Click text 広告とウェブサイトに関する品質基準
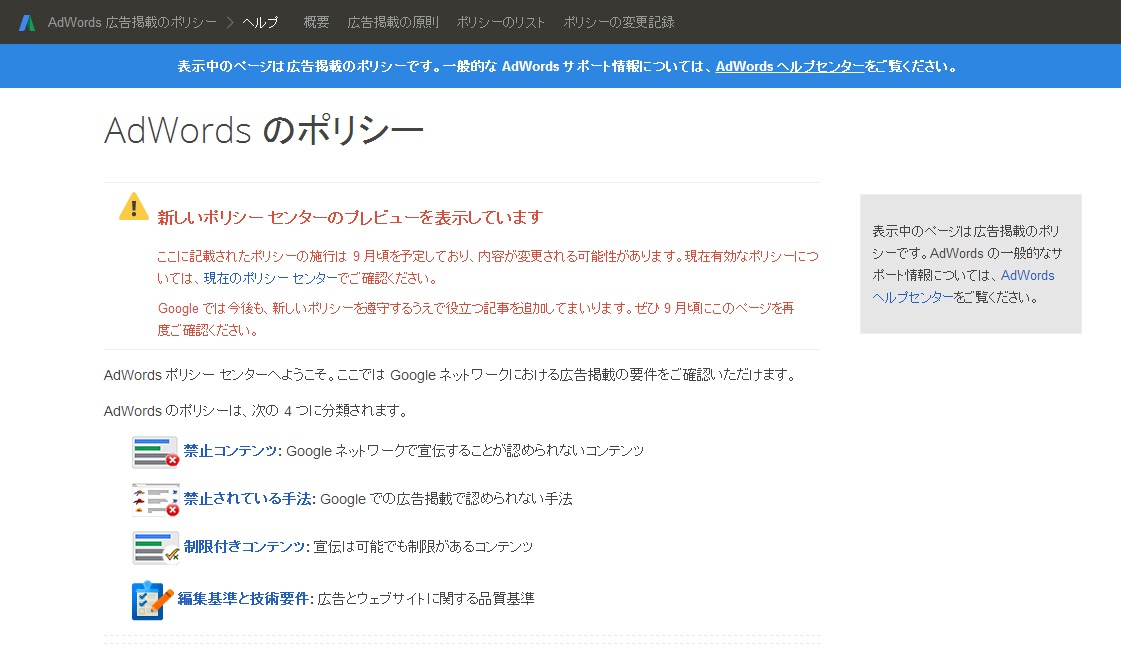The image size is (1121, 650). pyautogui.click(x=426, y=599)
